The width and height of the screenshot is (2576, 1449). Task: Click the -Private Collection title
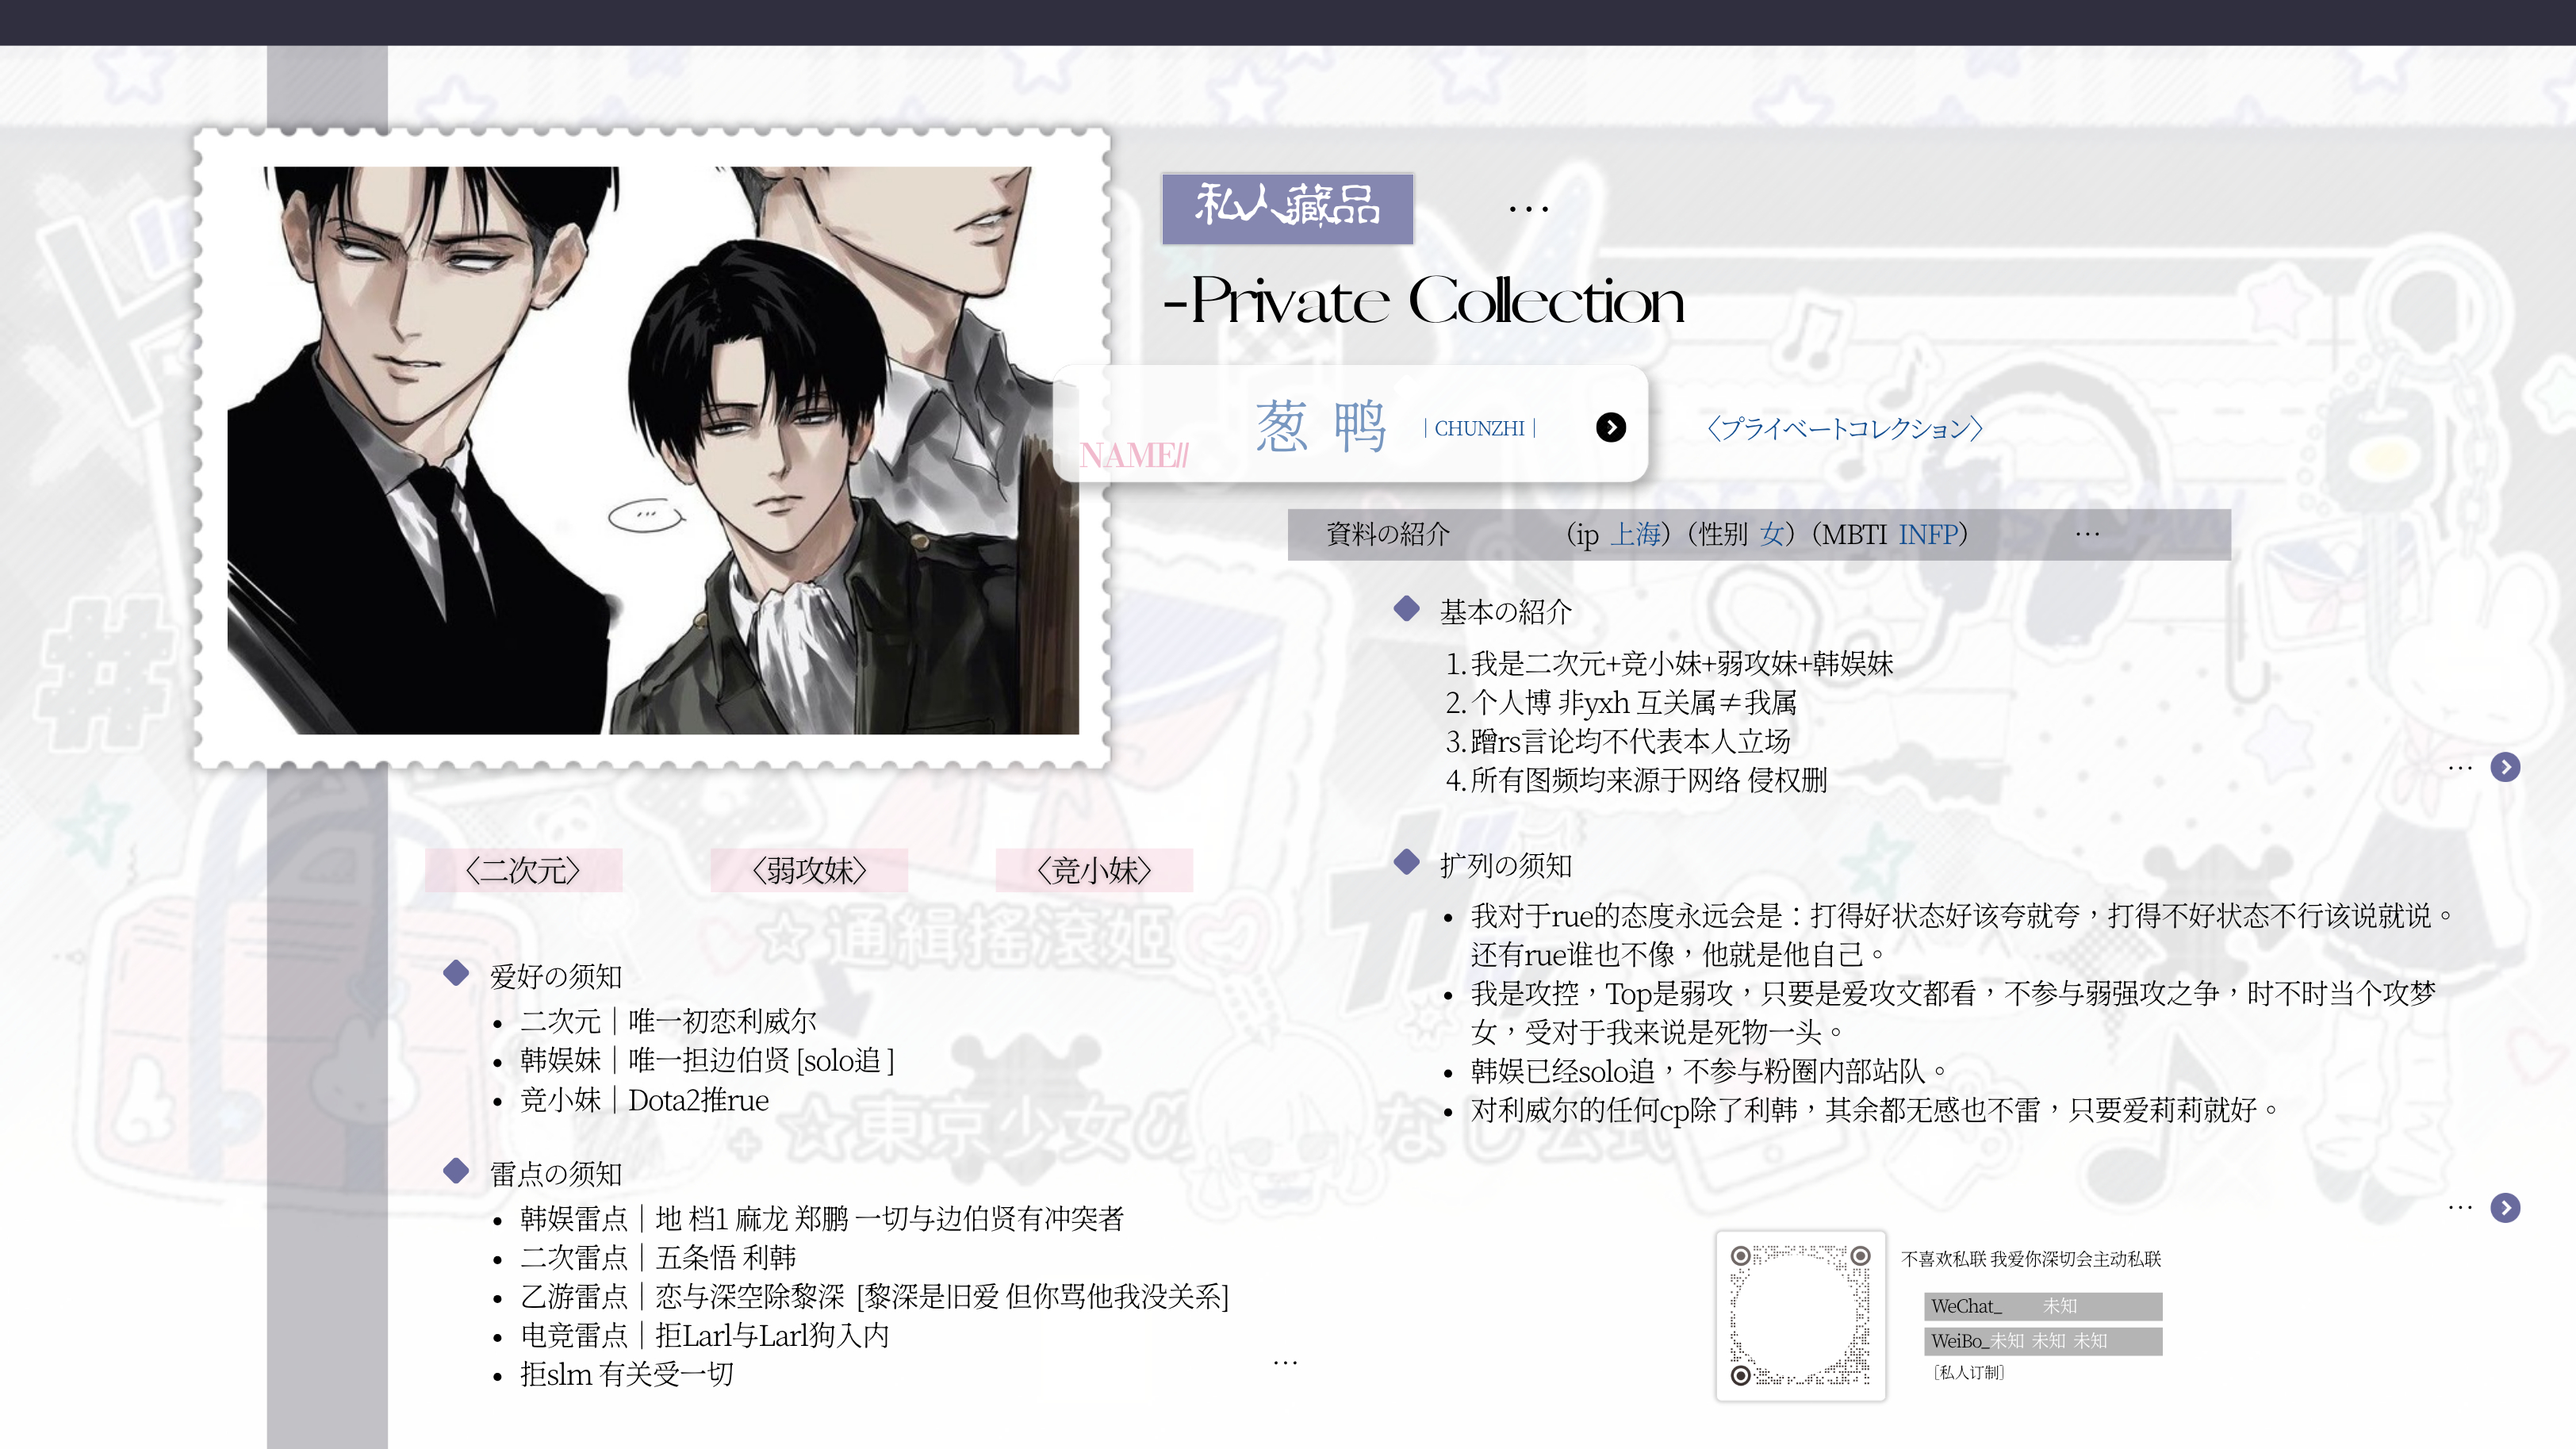coord(1424,301)
